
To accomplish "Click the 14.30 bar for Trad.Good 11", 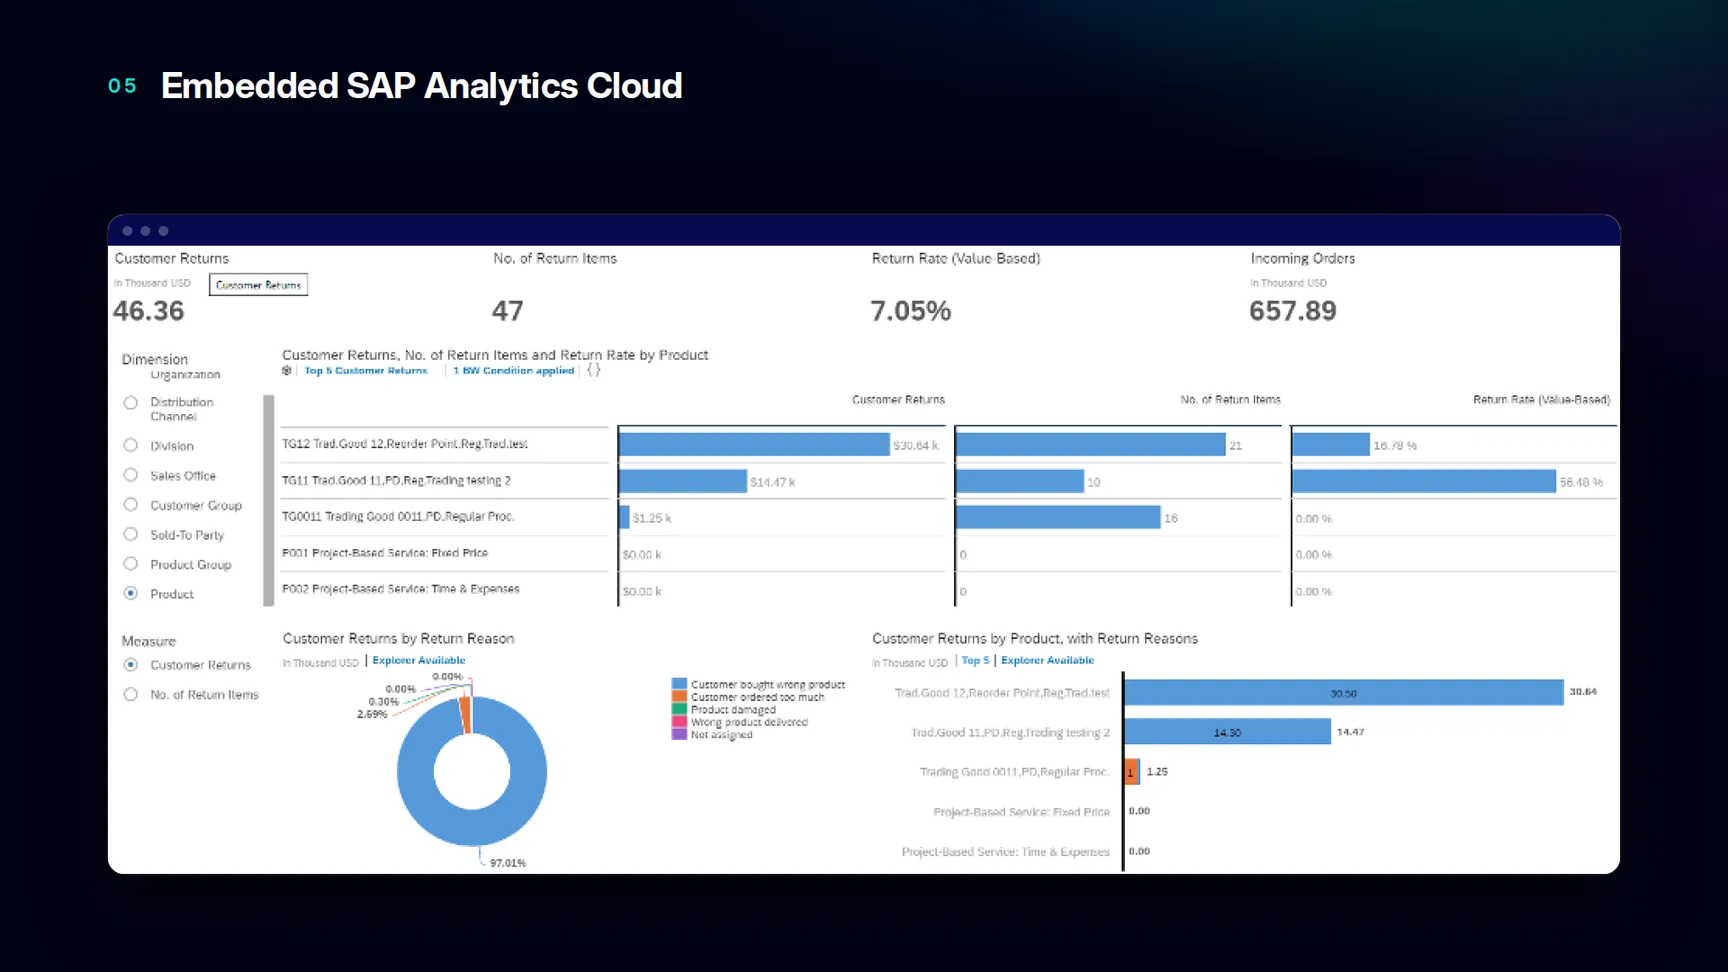I will point(1228,732).
